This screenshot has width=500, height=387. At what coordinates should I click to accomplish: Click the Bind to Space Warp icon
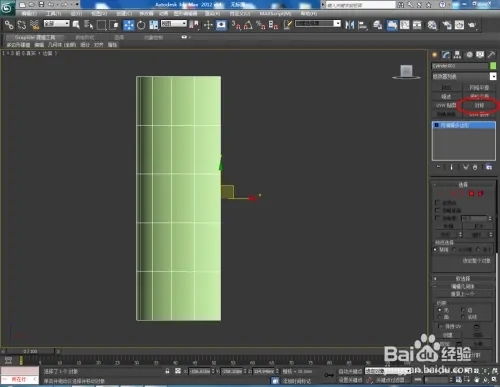(34, 25)
